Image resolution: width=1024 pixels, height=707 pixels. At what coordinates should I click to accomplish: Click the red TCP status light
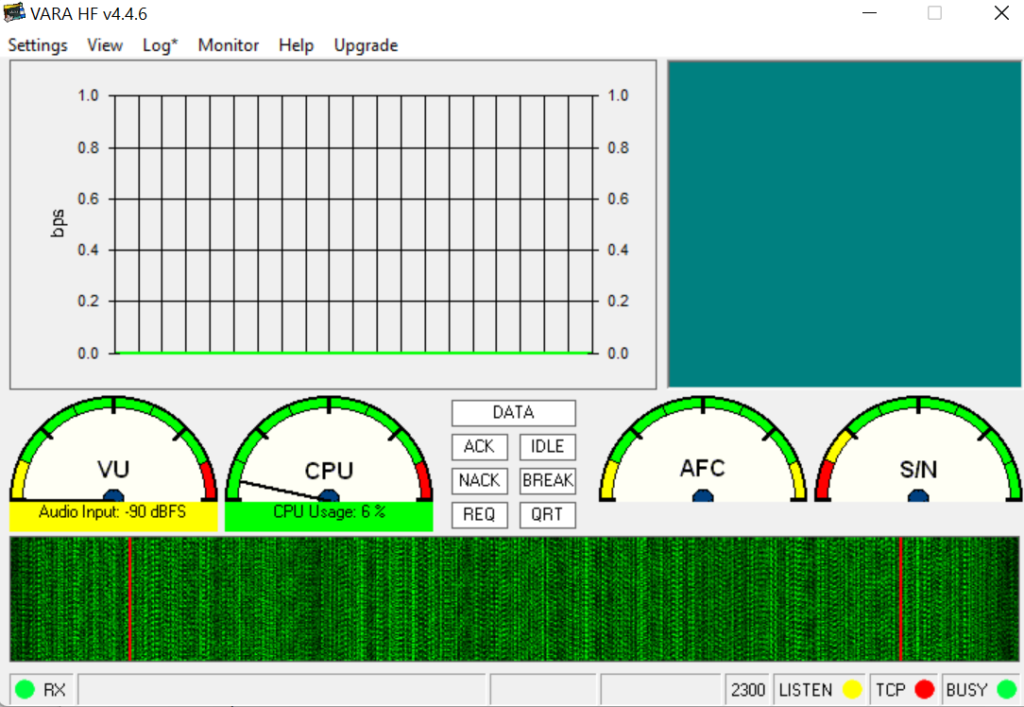point(924,690)
